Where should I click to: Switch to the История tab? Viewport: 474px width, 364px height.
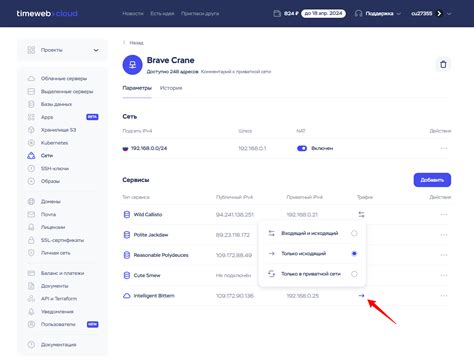pyautogui.click(x=171, y=88)
